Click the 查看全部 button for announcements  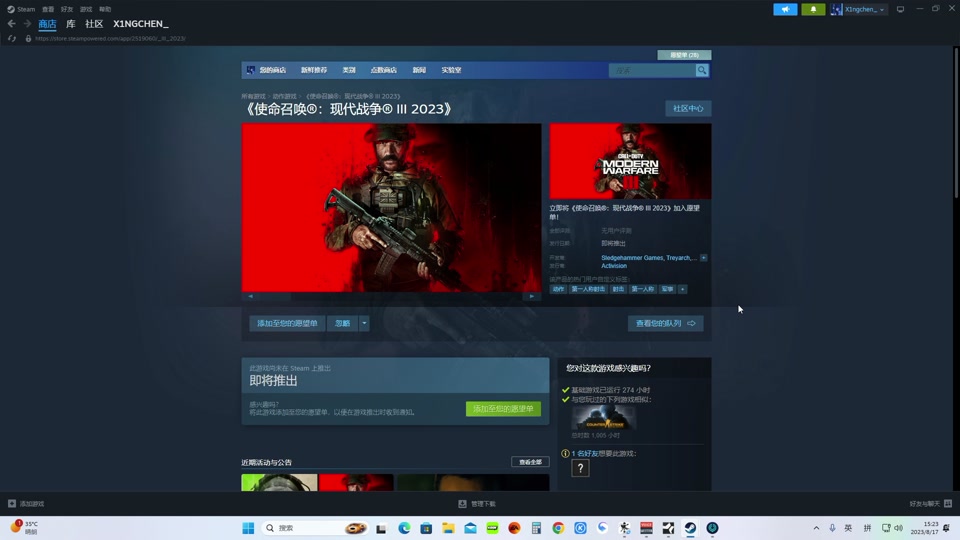(530, 462)
